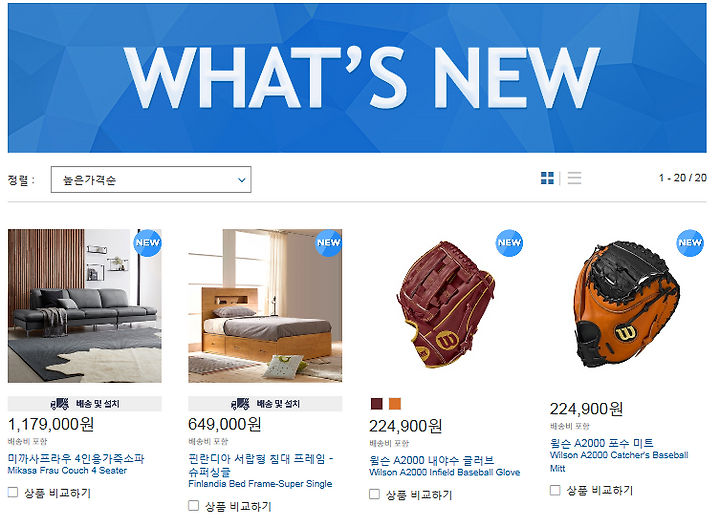Switch to list view layout icon

click(574, 178)
